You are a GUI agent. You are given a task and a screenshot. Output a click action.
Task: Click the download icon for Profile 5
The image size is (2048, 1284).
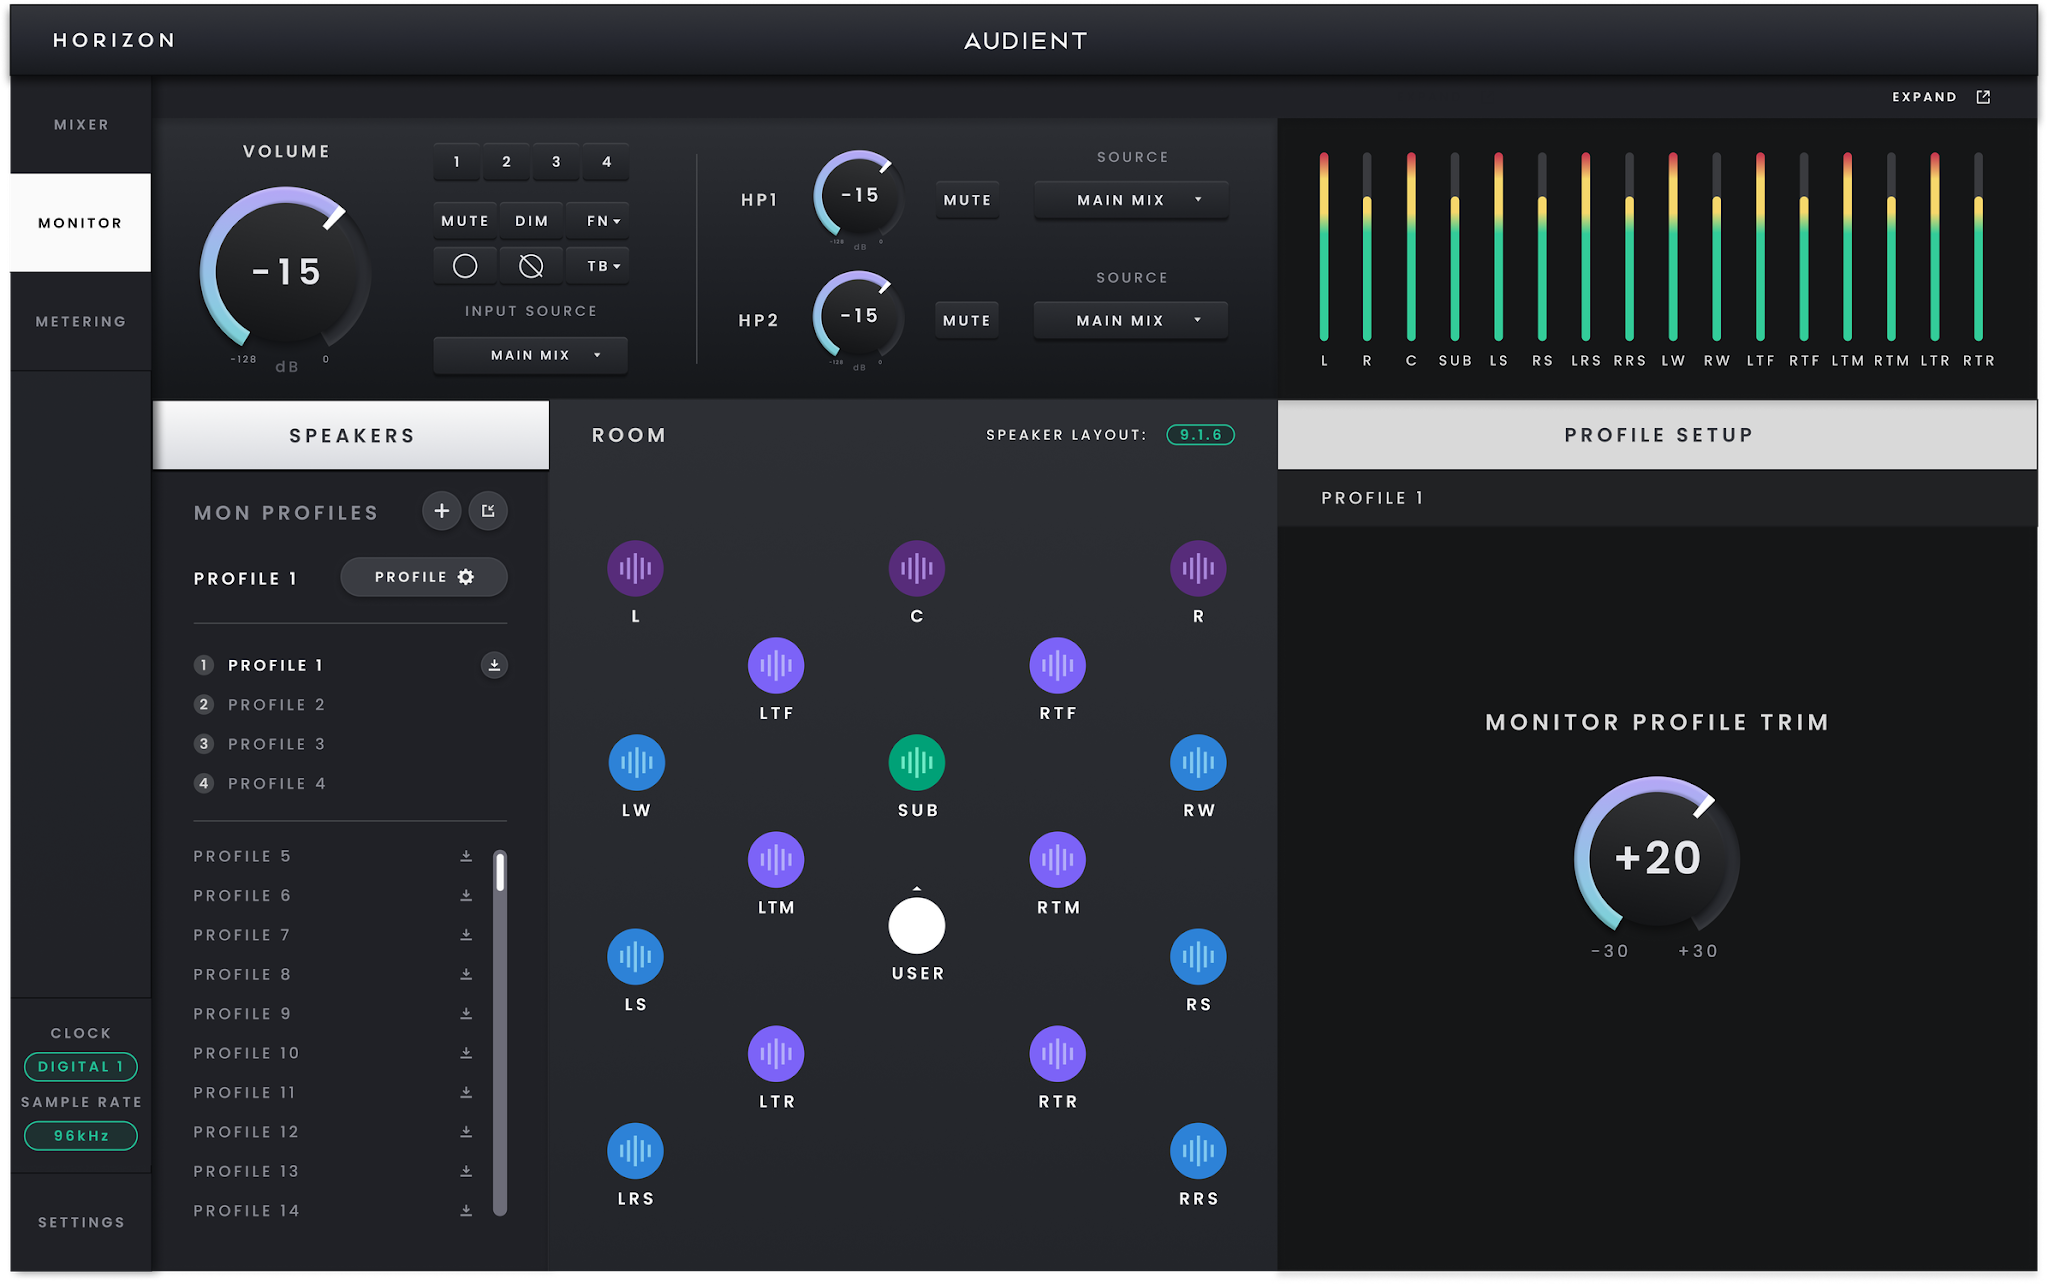pyautogui.click(x=466, y=856)
